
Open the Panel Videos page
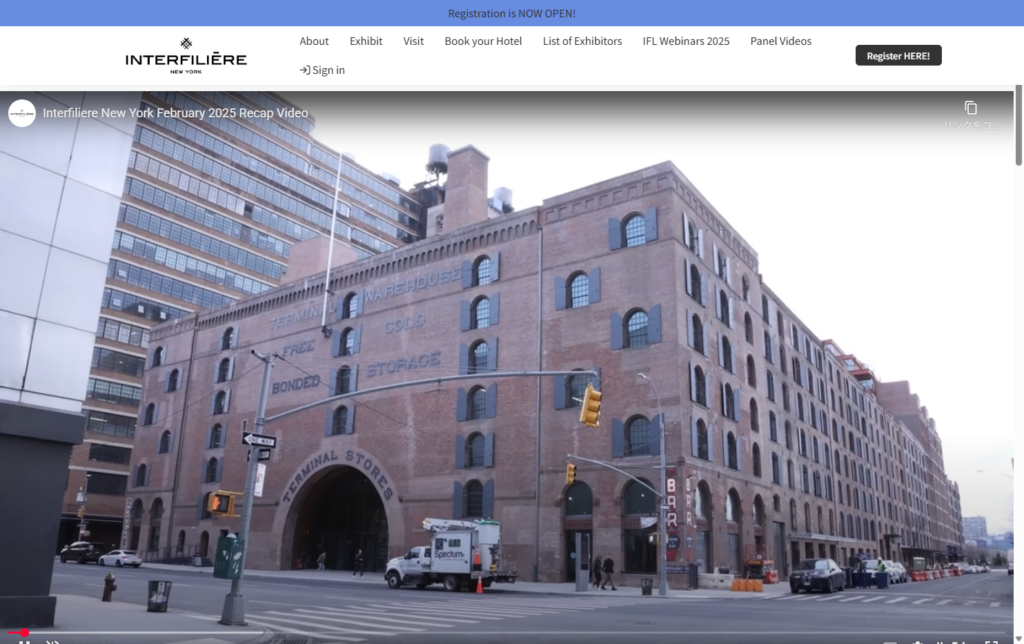click(x=781, y=41)
